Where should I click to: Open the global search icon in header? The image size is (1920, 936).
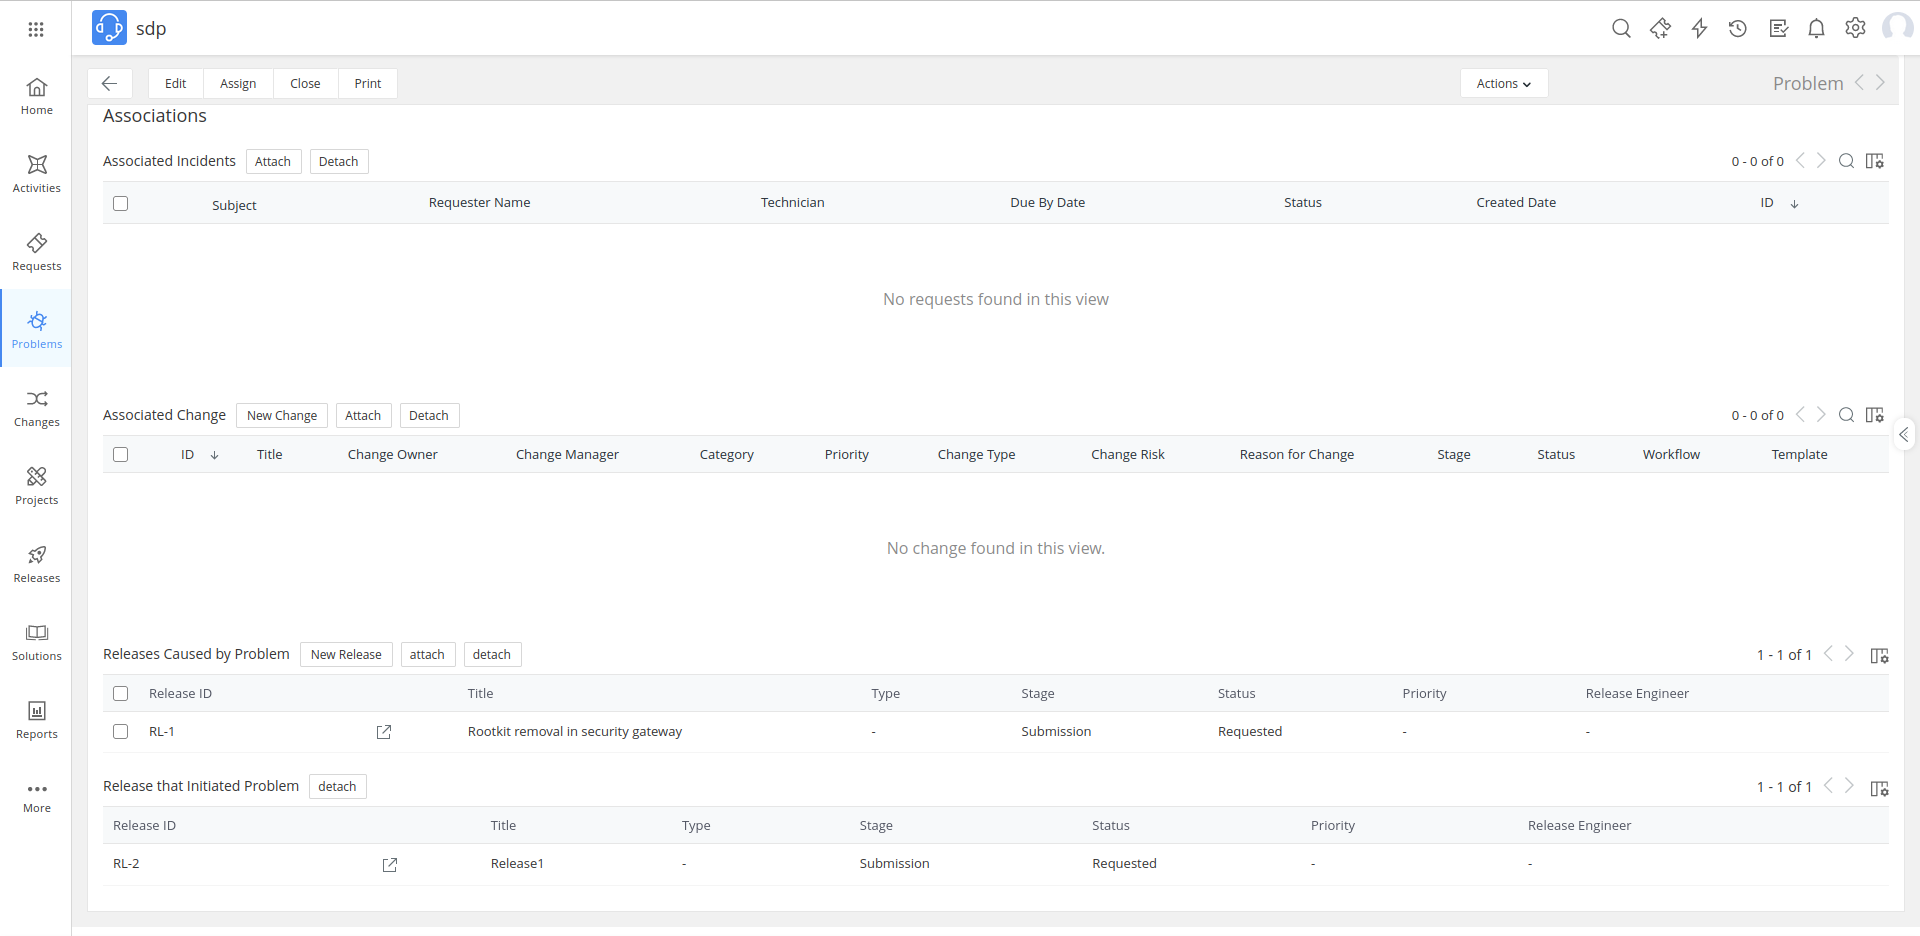tap(1621, 29)
